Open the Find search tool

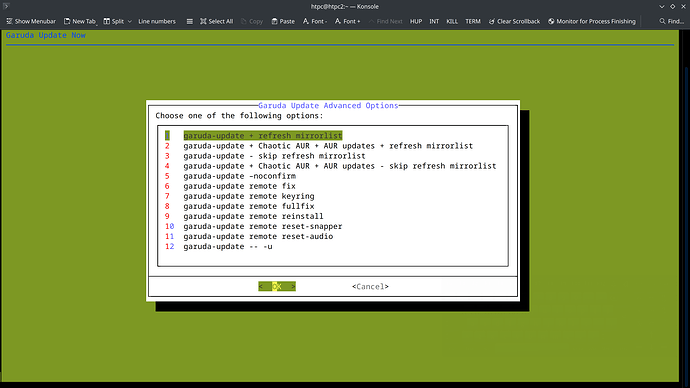coord(671,21)
